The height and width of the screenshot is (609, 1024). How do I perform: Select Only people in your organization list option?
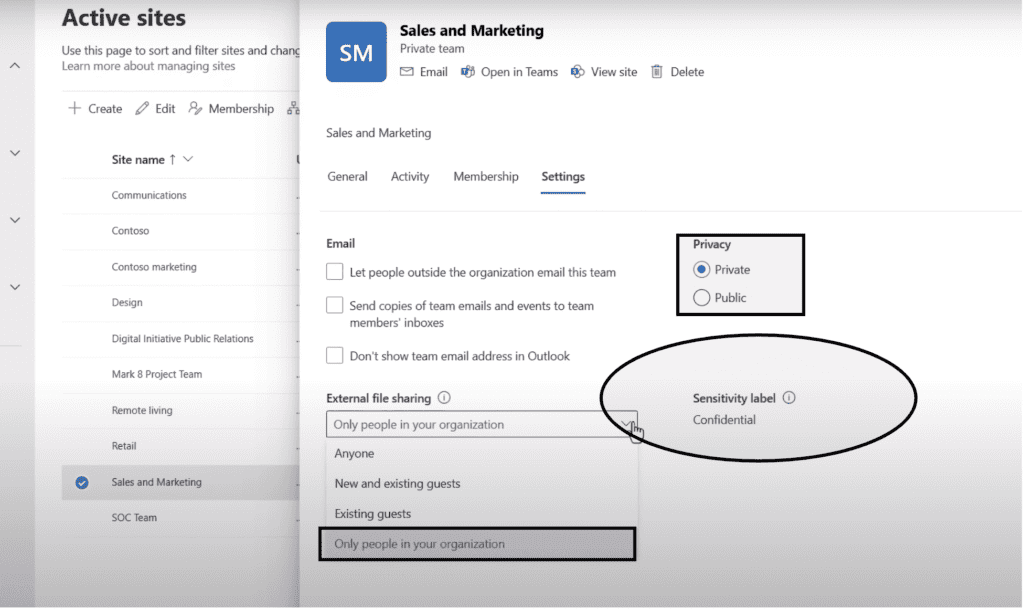[x=477, y=544]
